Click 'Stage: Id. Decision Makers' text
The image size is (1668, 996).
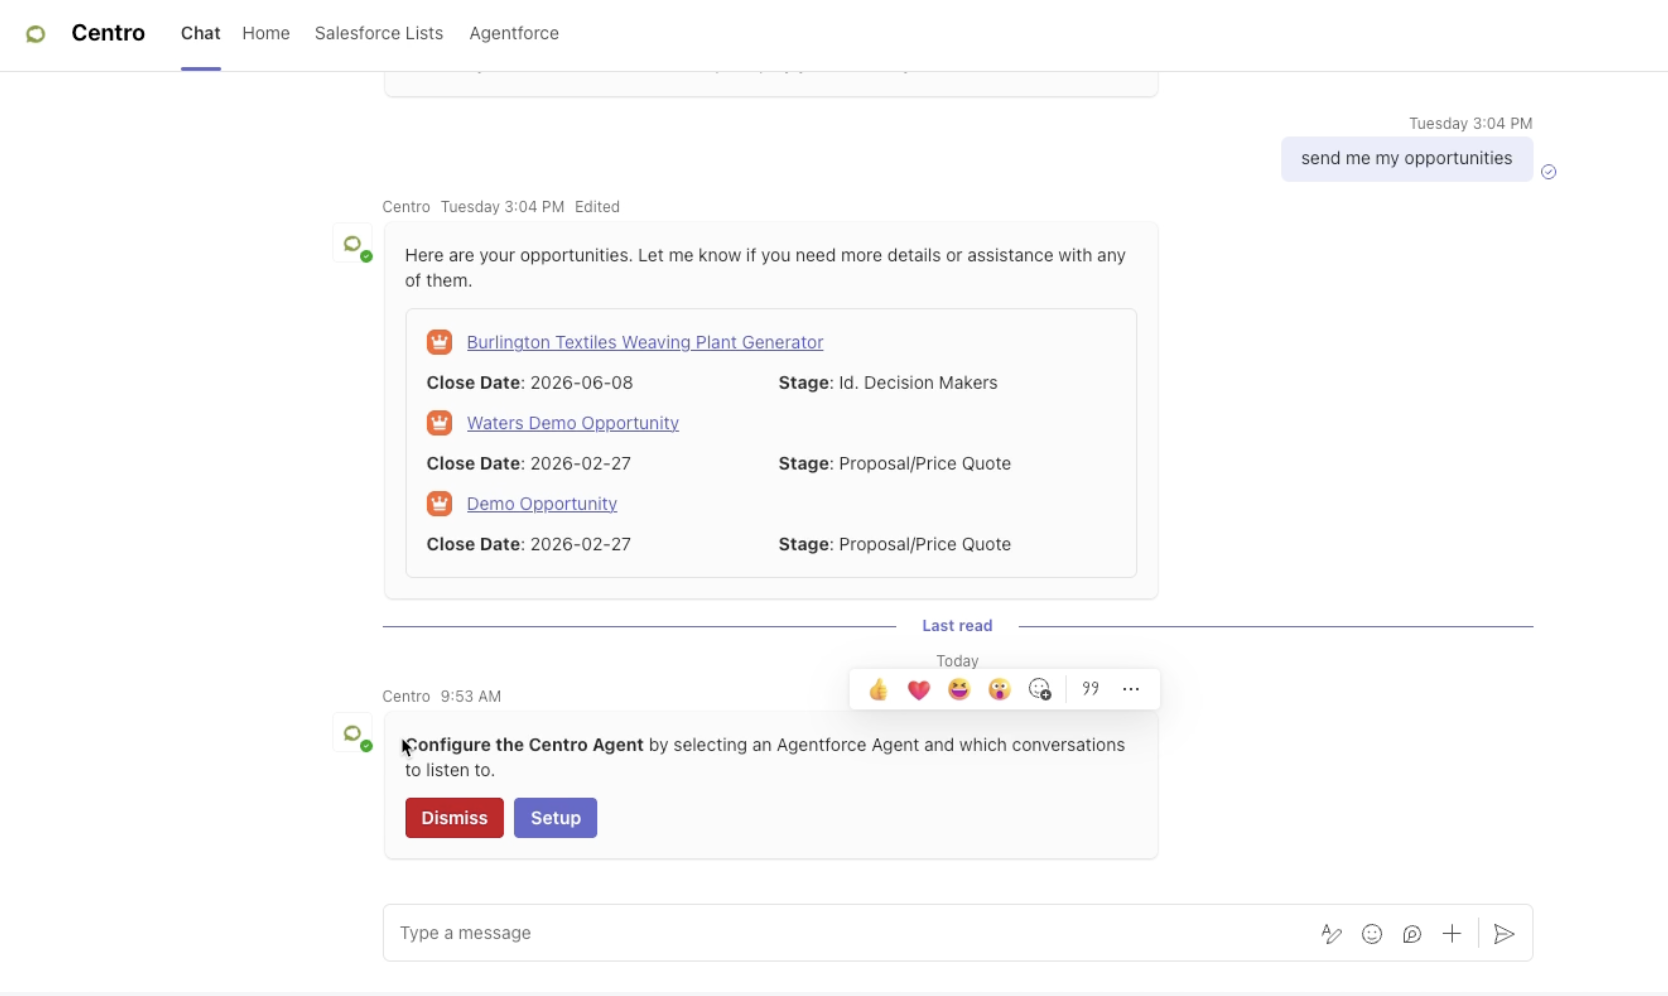[888, 383]
